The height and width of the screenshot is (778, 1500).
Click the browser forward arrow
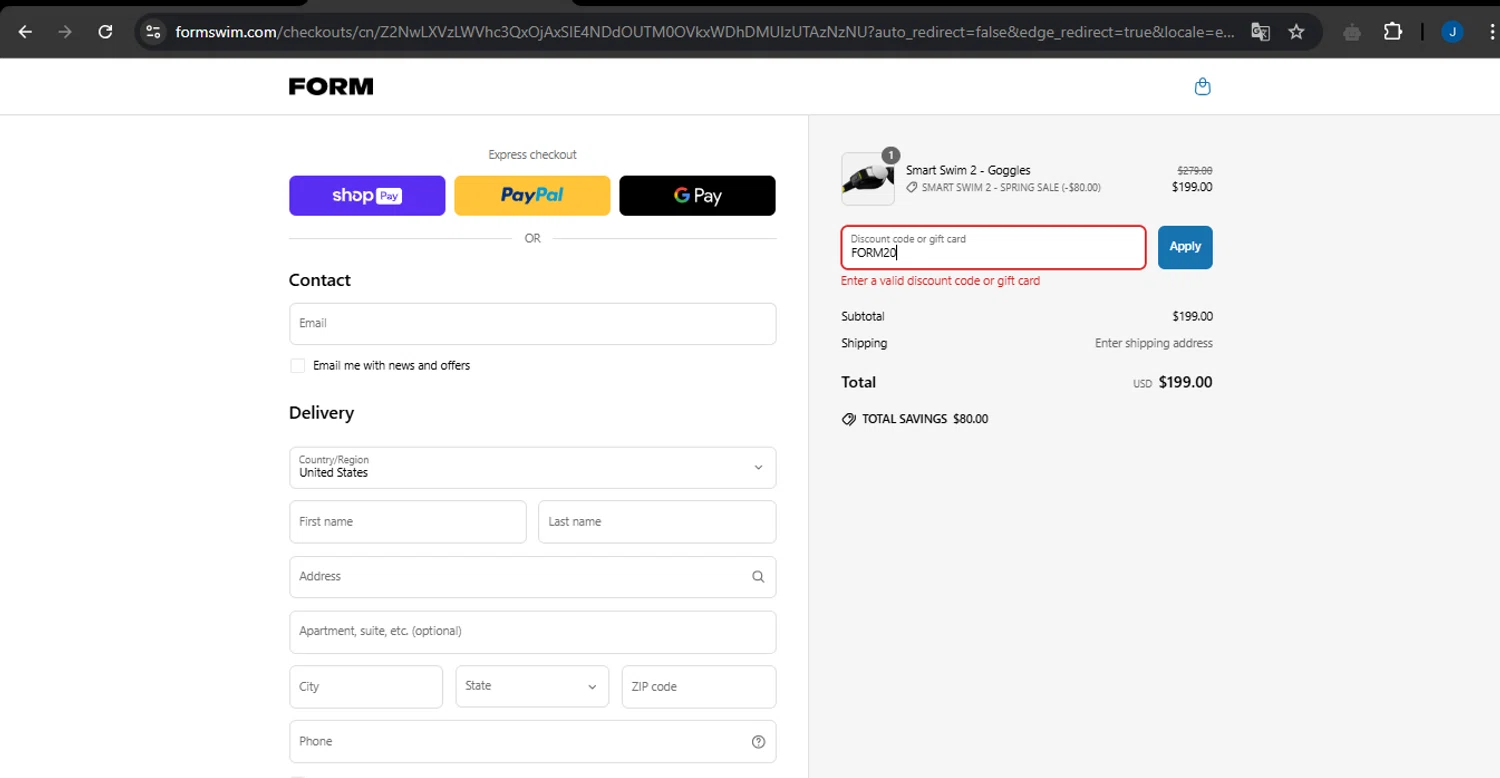65,32
